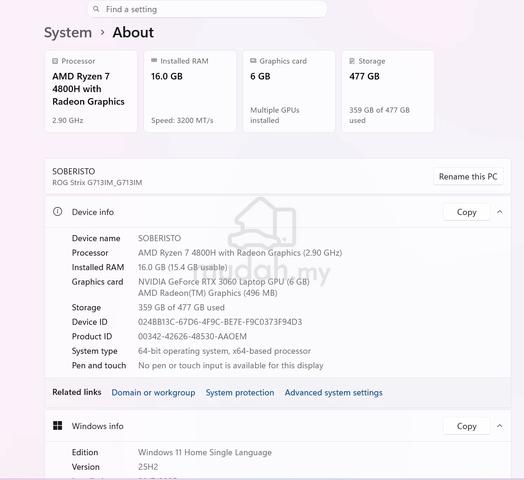Open Domain or workgroup link
524x480 pixels.
point(153,392)
